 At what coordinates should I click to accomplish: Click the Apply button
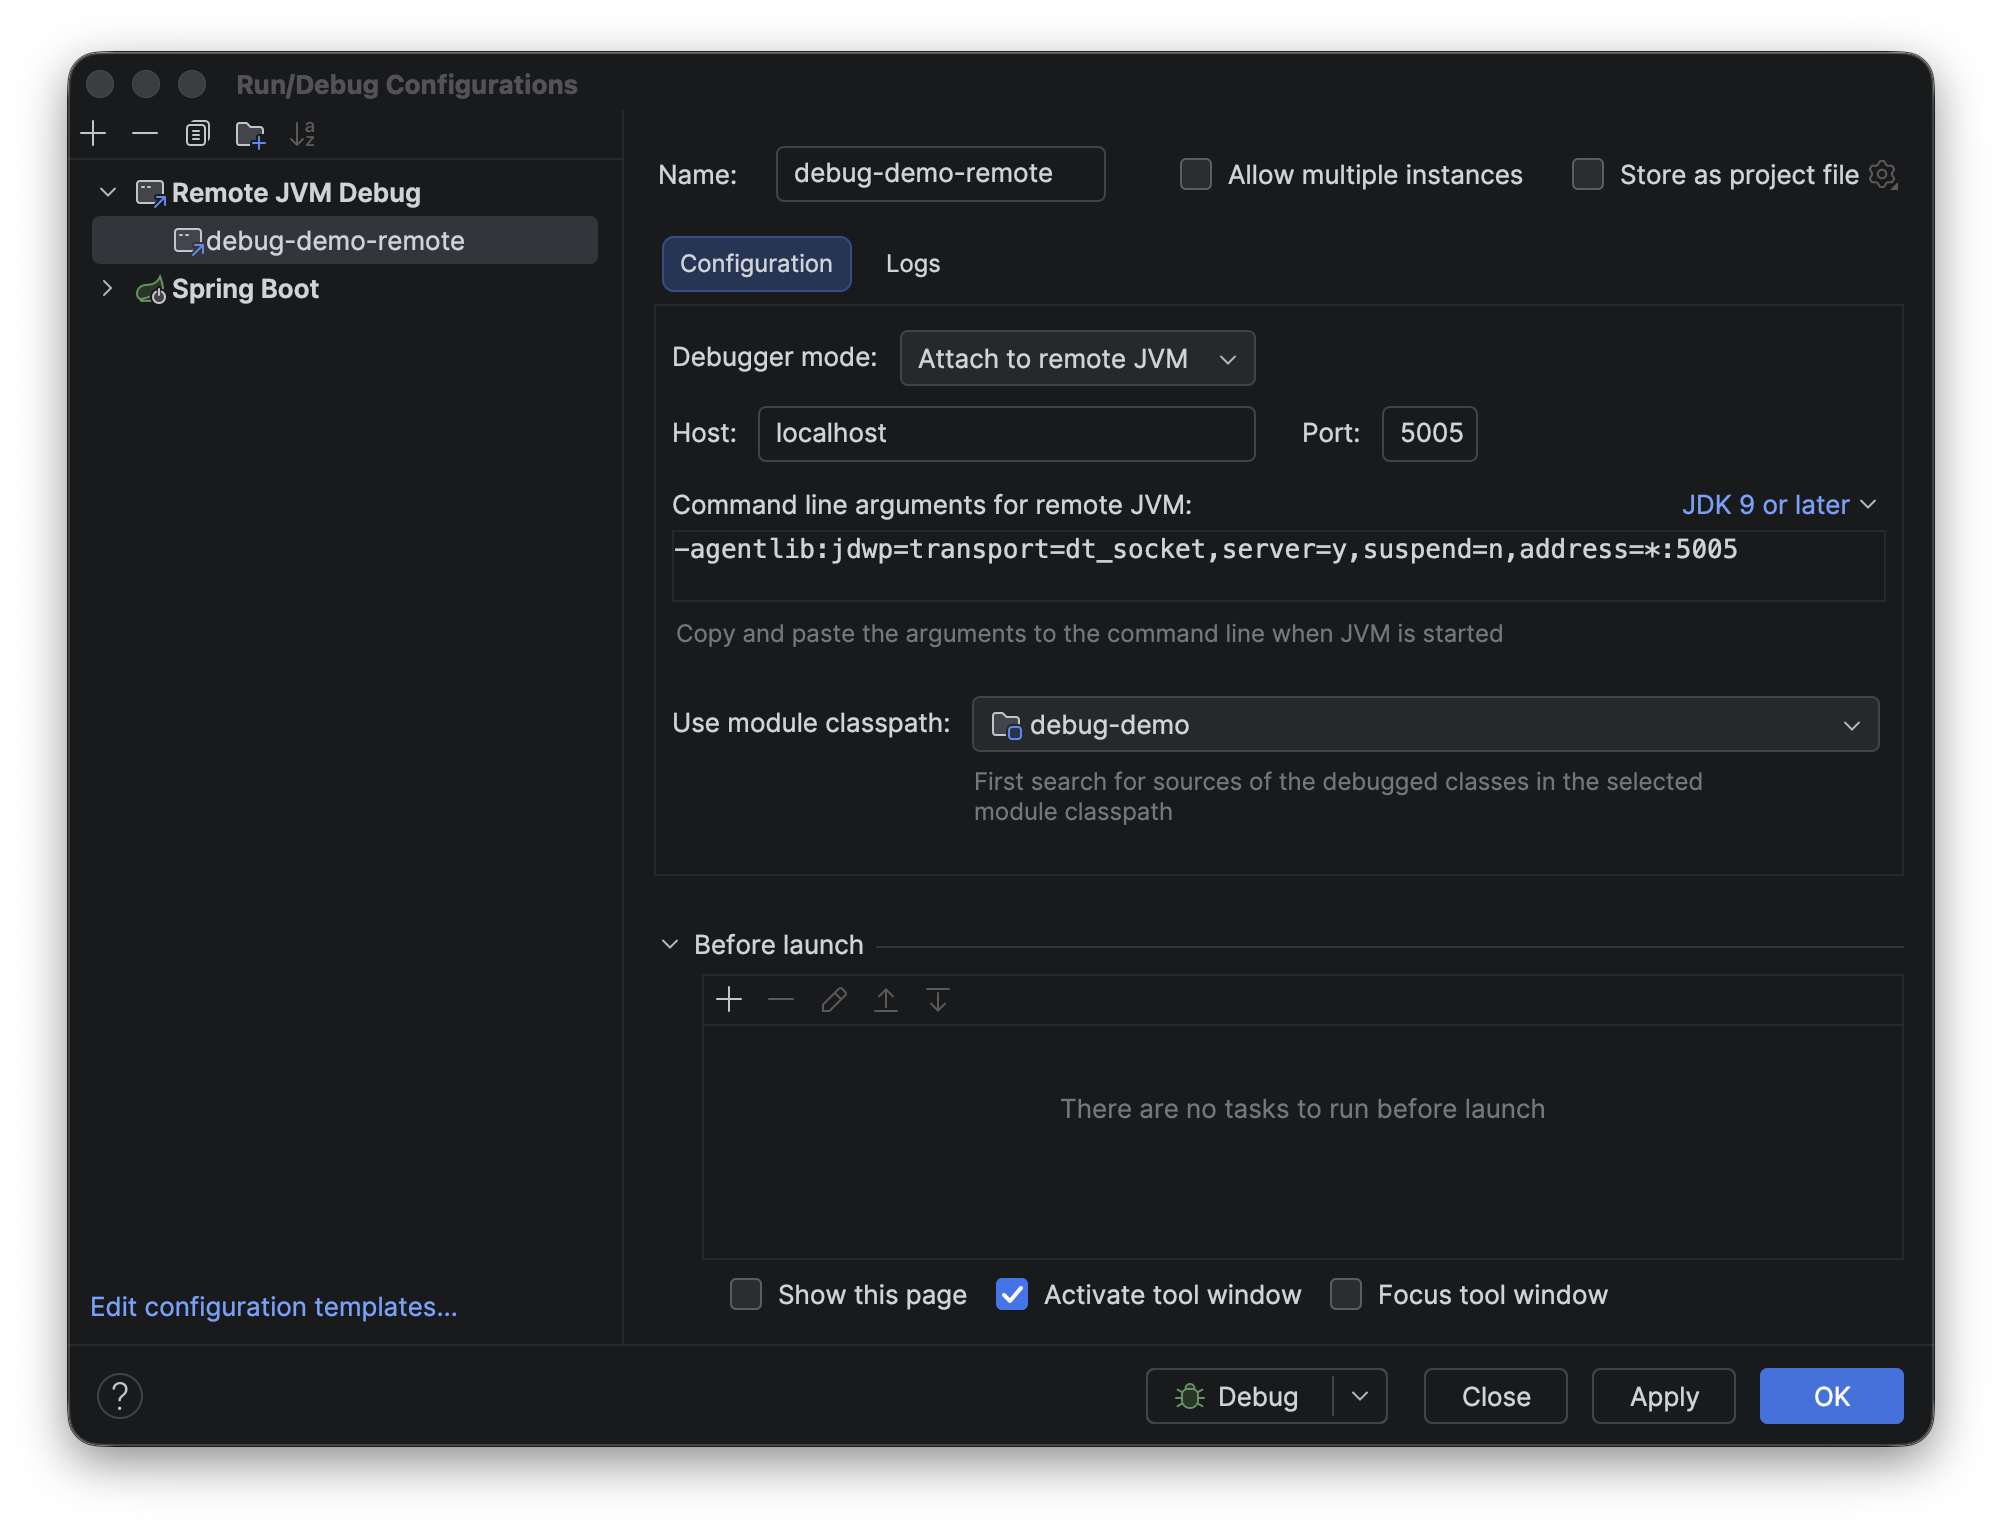[x=1663, y=1396]
